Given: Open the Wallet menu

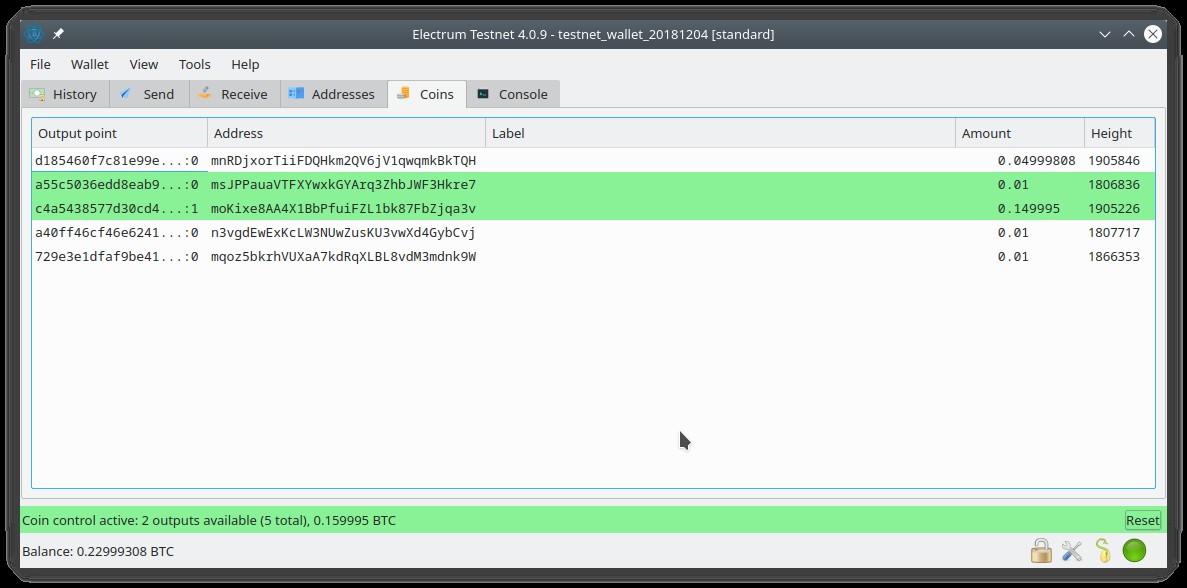Looking at the screenshot, I should tap(89, 64).
